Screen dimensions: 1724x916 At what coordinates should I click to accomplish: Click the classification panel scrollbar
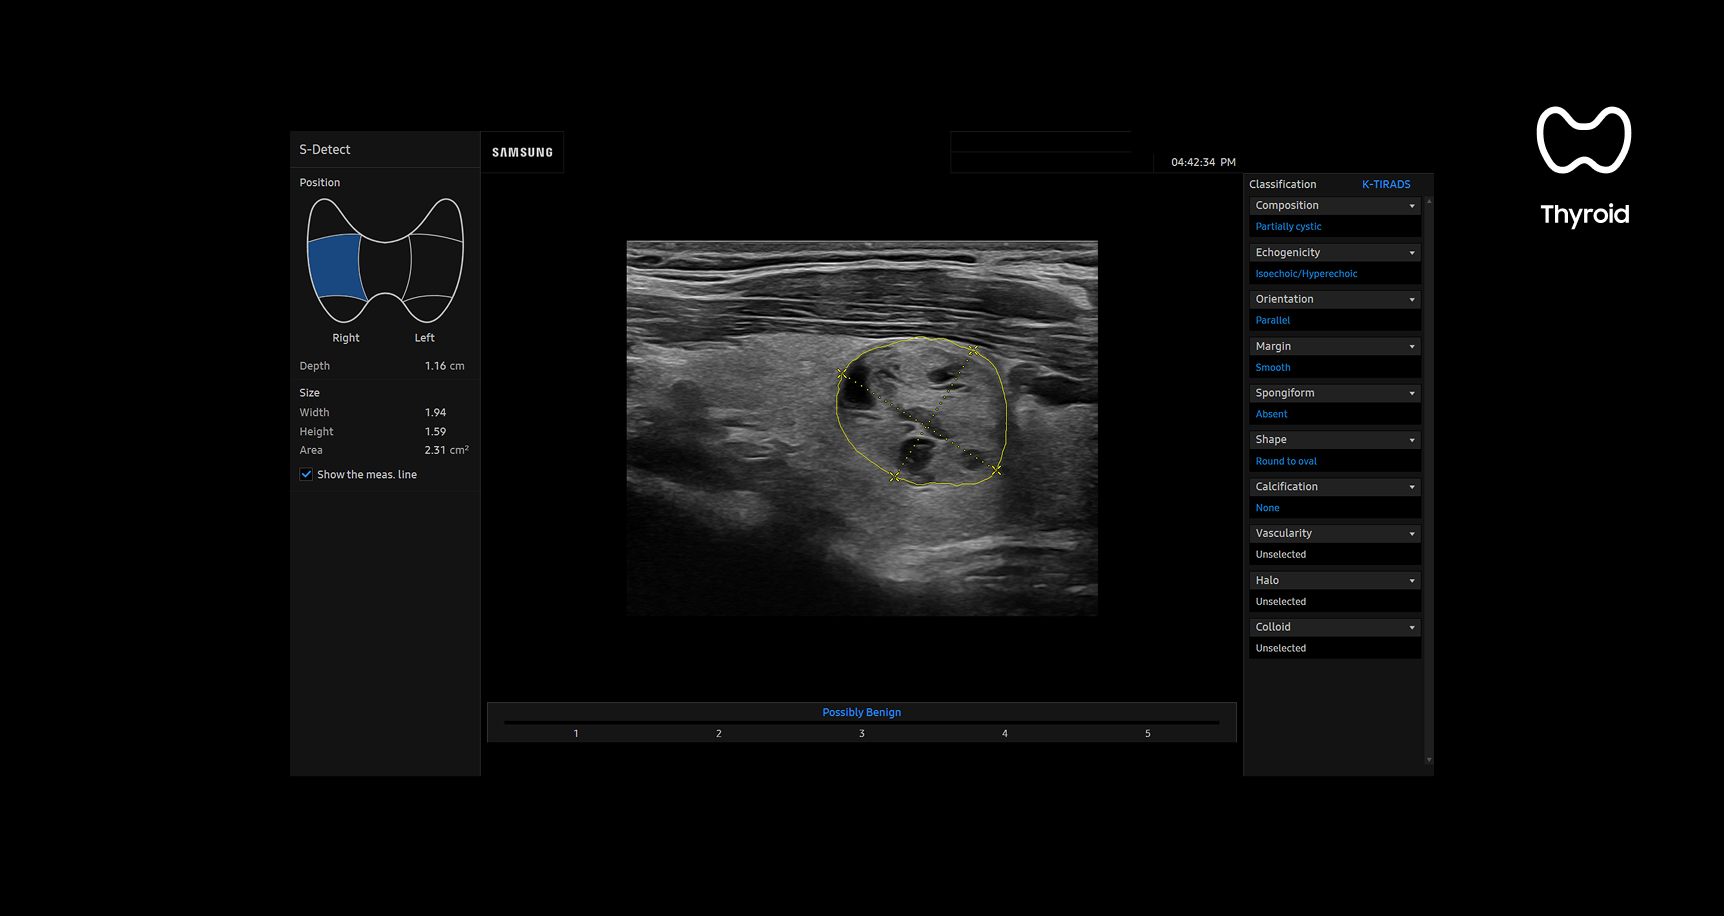pos(1429,480)
